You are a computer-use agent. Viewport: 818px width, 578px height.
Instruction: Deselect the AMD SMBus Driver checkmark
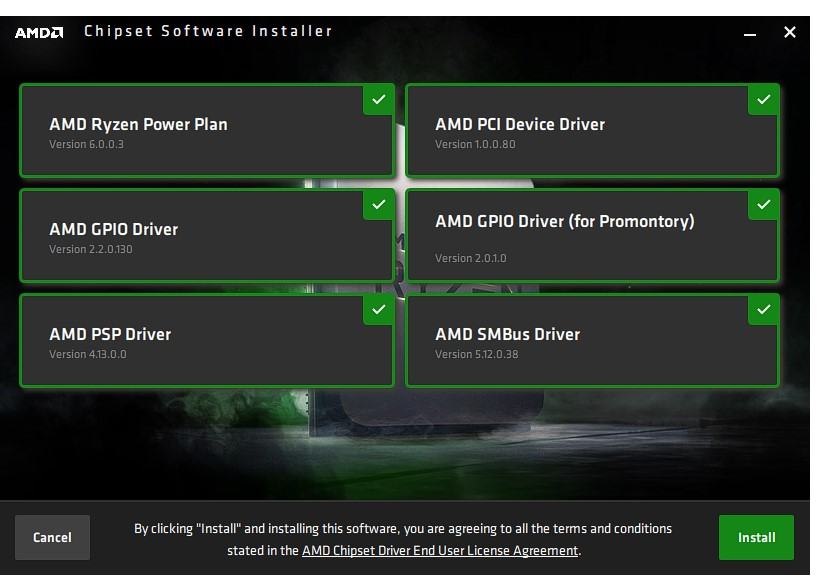point(764,310)
